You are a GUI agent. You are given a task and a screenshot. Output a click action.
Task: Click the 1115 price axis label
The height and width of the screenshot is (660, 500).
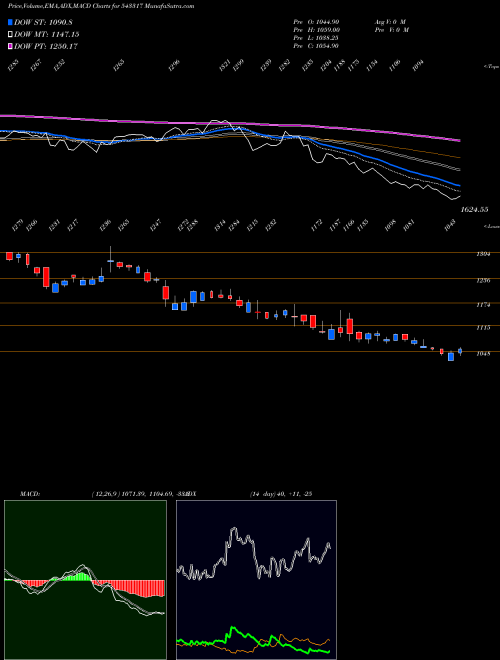[483, 327]
